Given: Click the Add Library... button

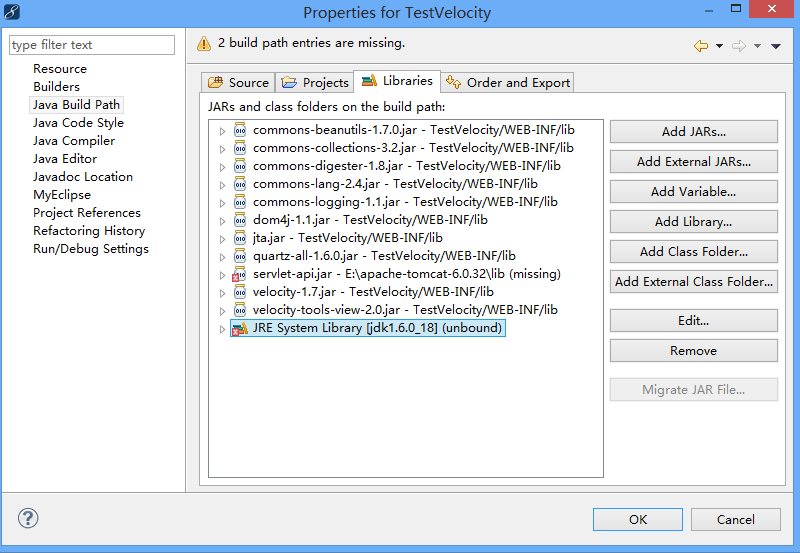Looking at the screenshot, I should point(693,222).
